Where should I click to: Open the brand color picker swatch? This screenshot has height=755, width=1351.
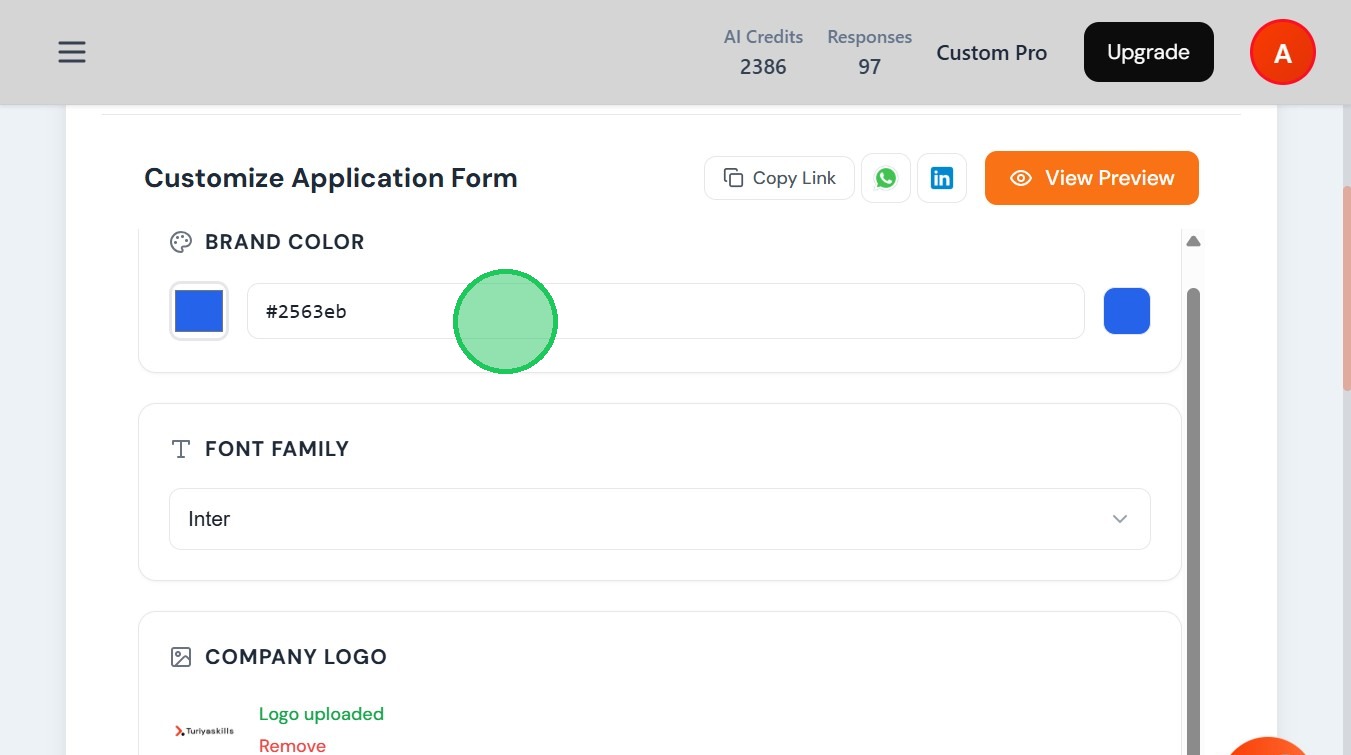[199, 311]
